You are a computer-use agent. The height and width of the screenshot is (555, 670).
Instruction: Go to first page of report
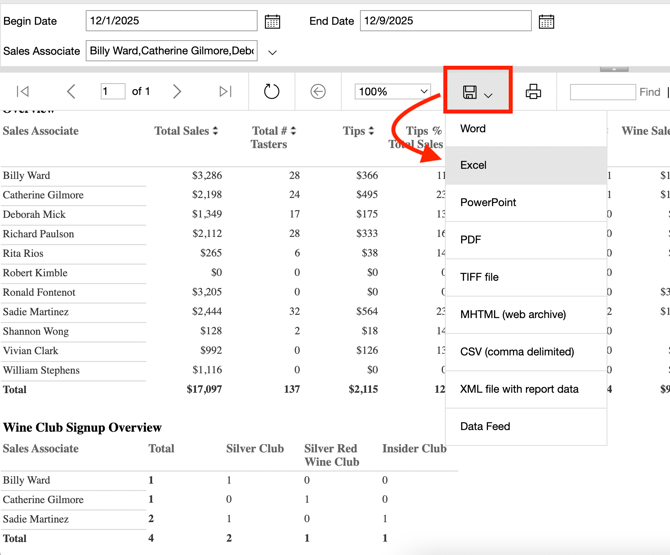23,92
